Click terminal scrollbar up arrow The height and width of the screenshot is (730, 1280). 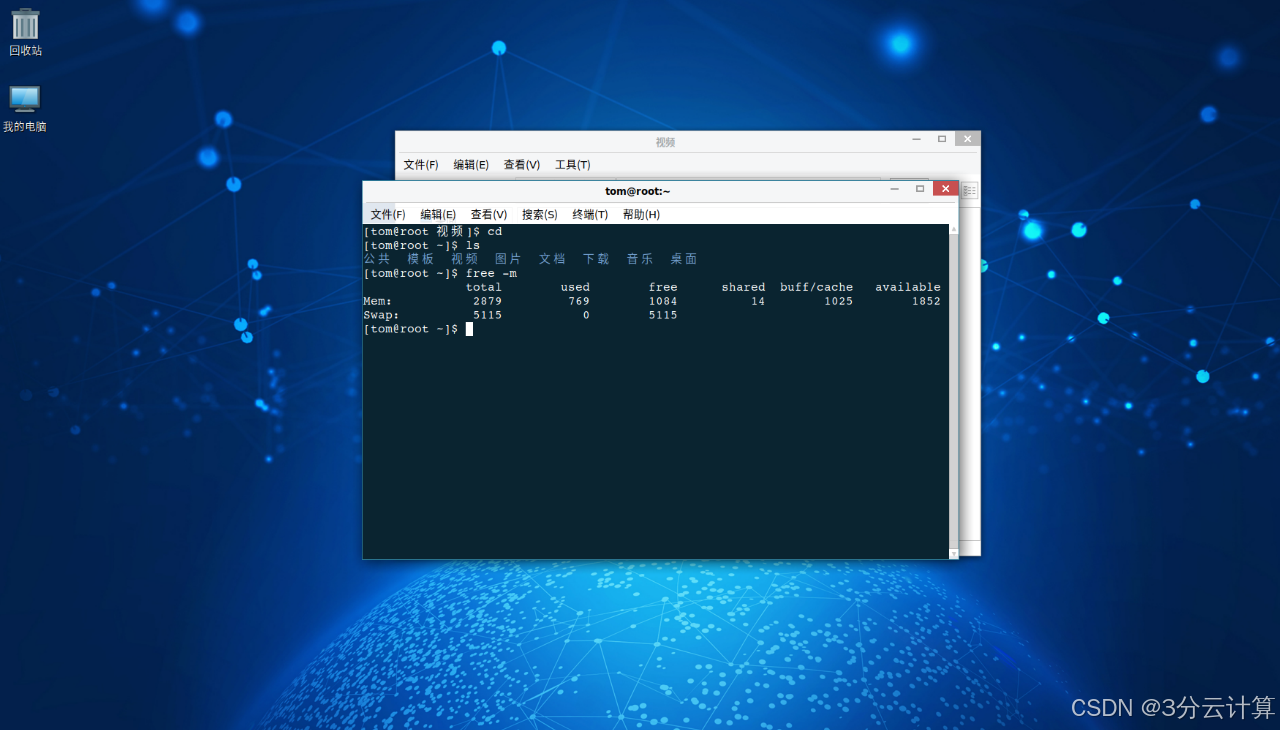[x=953, y=230]
